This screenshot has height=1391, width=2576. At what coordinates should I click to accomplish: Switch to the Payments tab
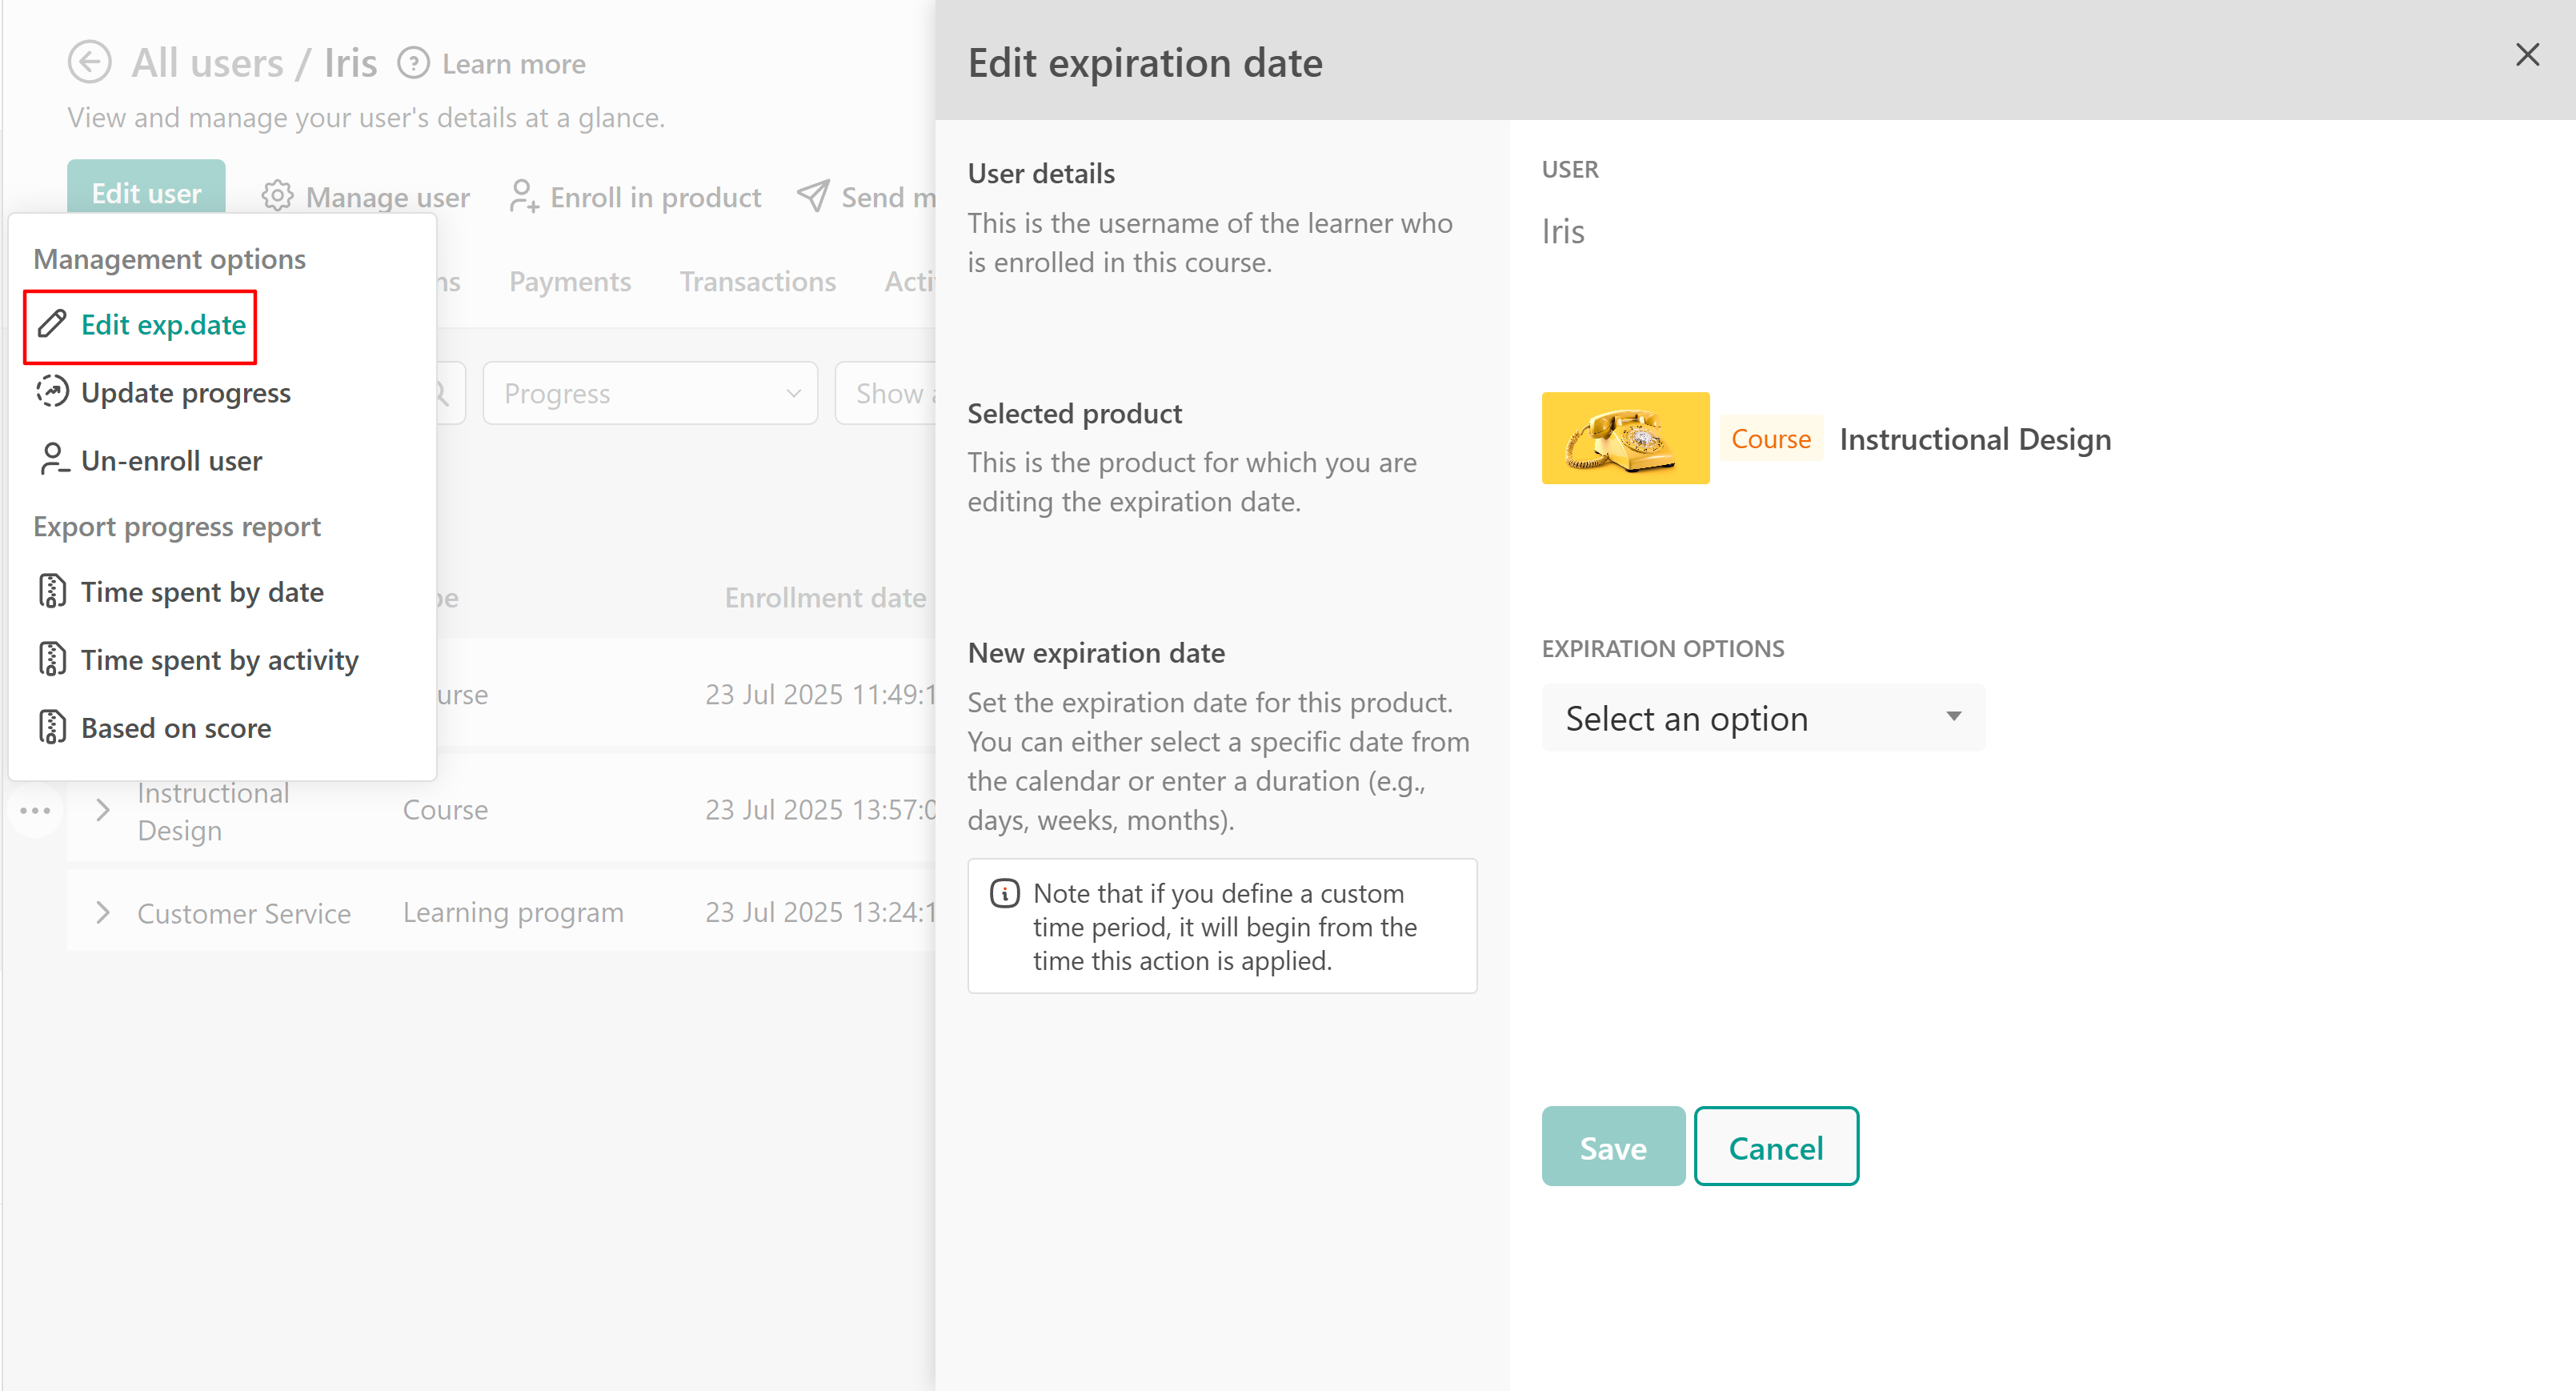(569, 282)
